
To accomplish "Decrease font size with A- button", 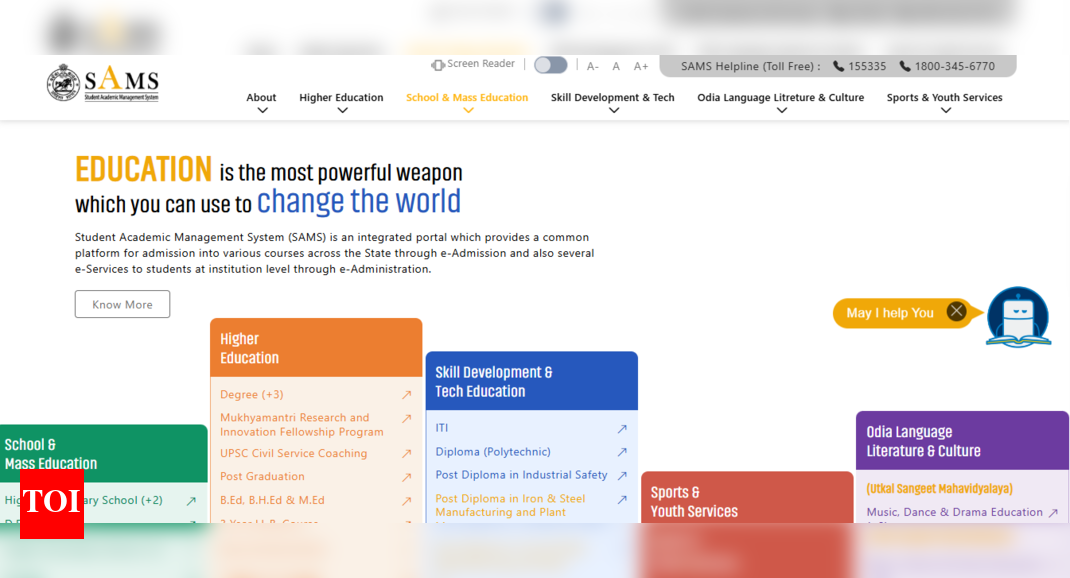I will pyautogui.click(x=593, y=66).
